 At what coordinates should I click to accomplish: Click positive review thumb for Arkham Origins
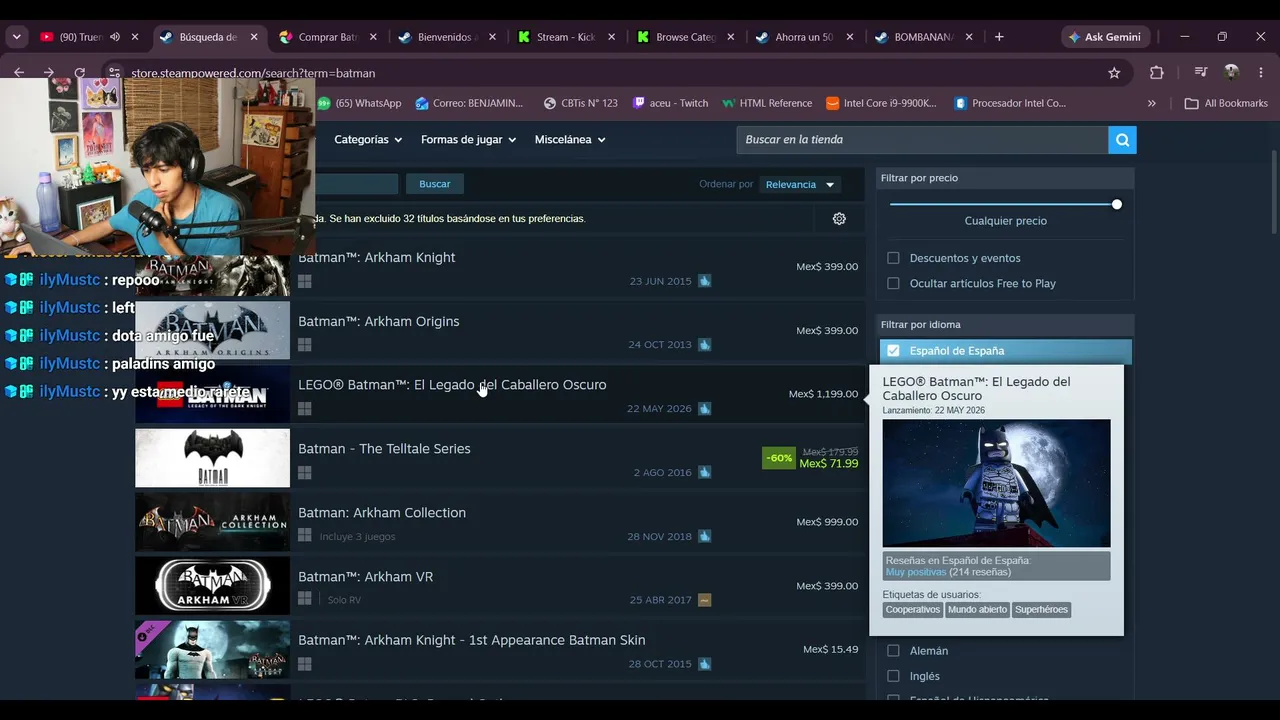click(x=705, y=345)
